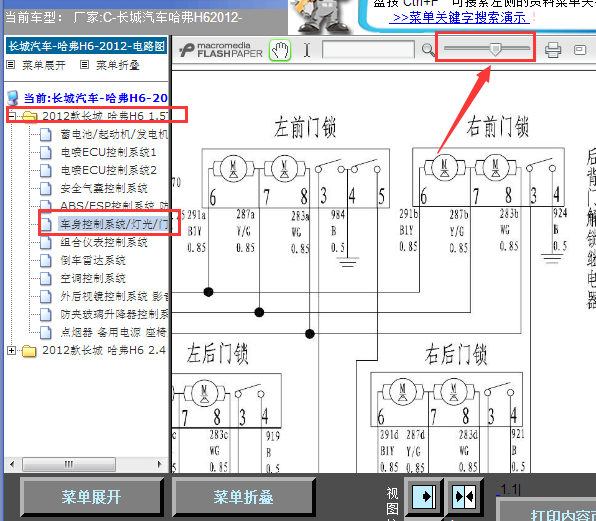
Task: Open 防夹玻璃升降器控制系统 diagram
Action: click(114, 314)
